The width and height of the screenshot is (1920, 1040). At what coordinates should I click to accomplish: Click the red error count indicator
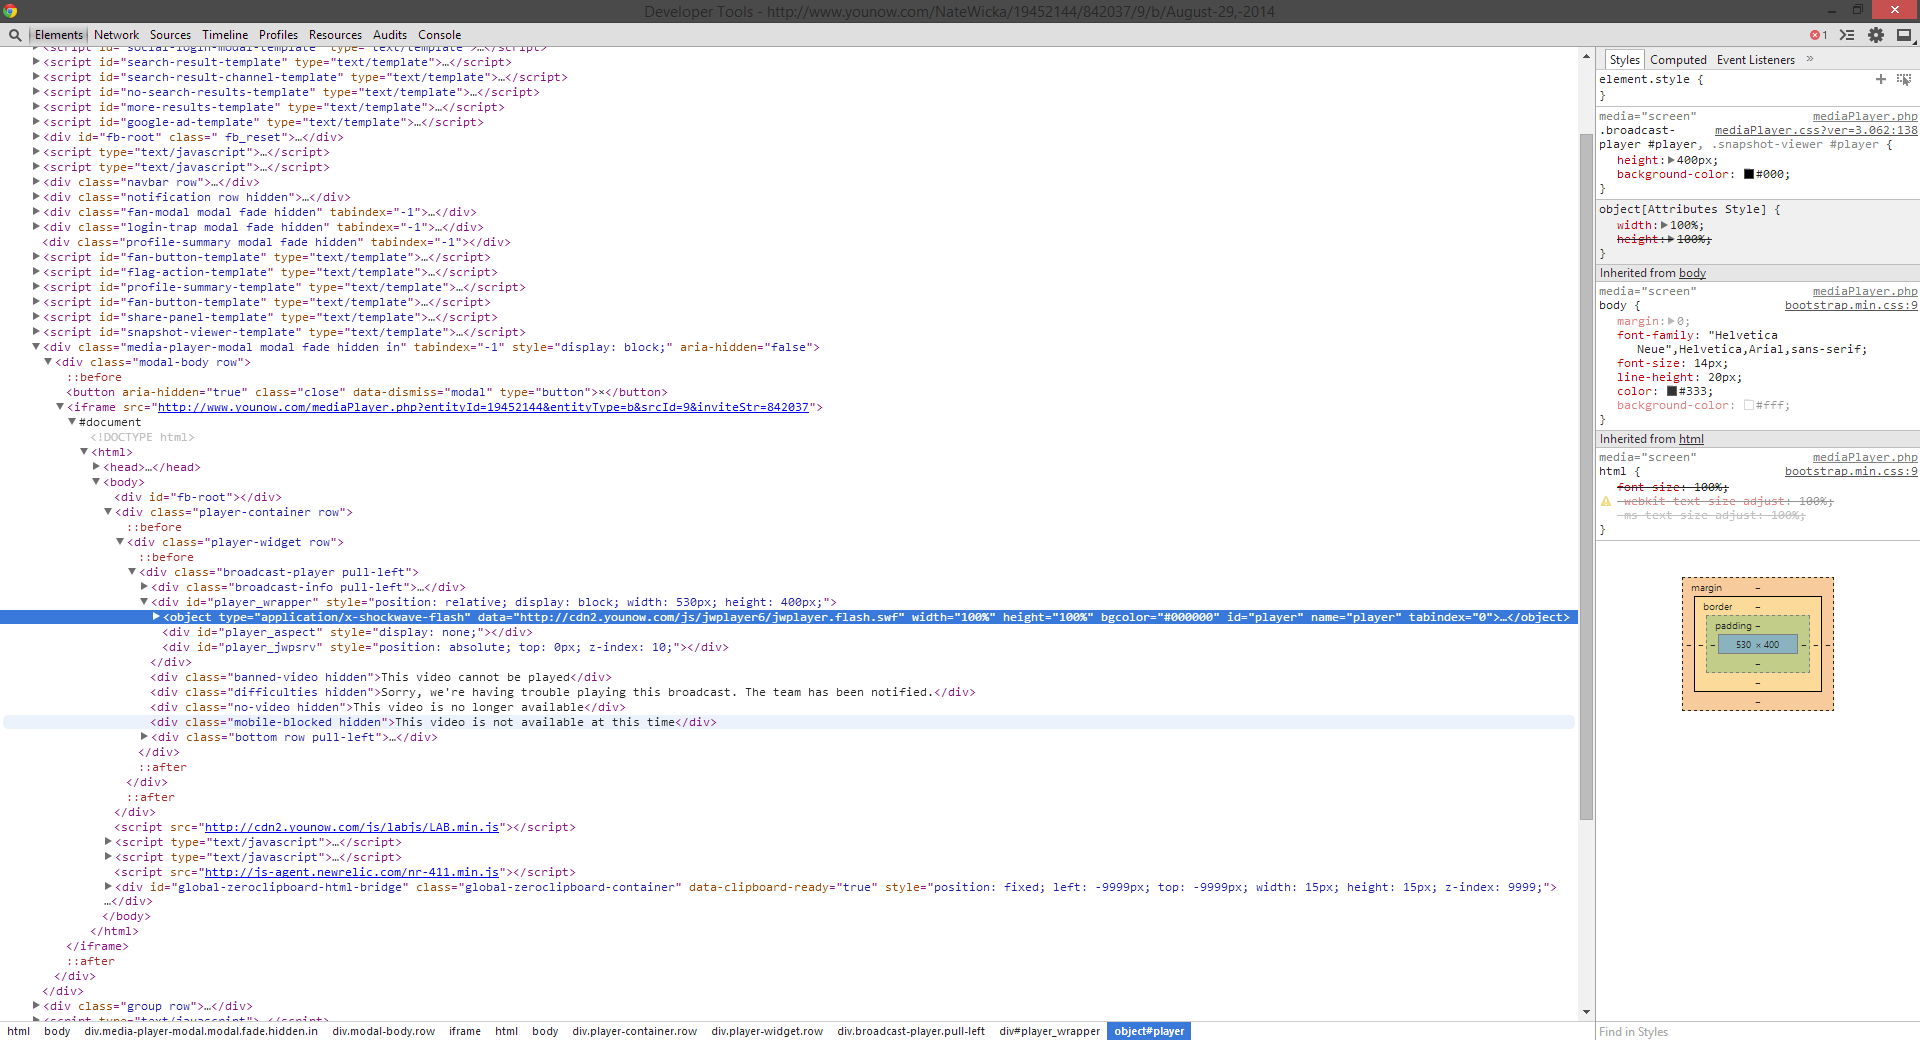coord(1818,35)
